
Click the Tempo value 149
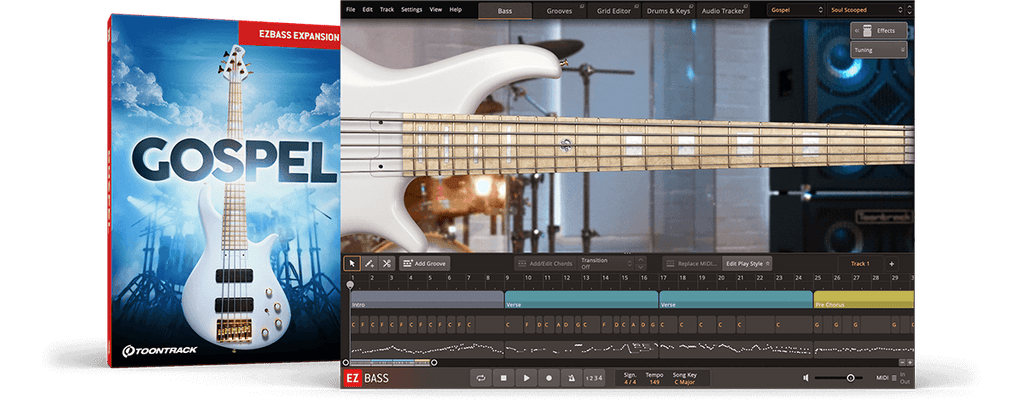[x=654, y=381]
